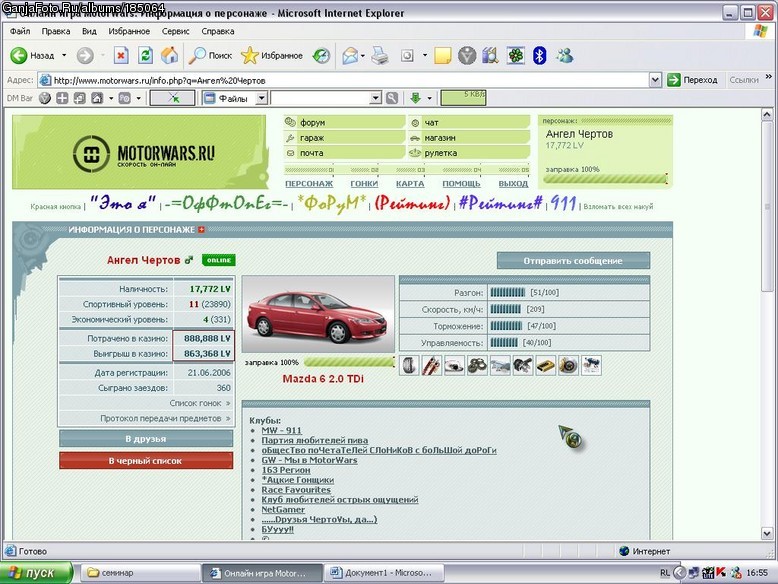Stop page loading with red X icon

click(121, 56)
